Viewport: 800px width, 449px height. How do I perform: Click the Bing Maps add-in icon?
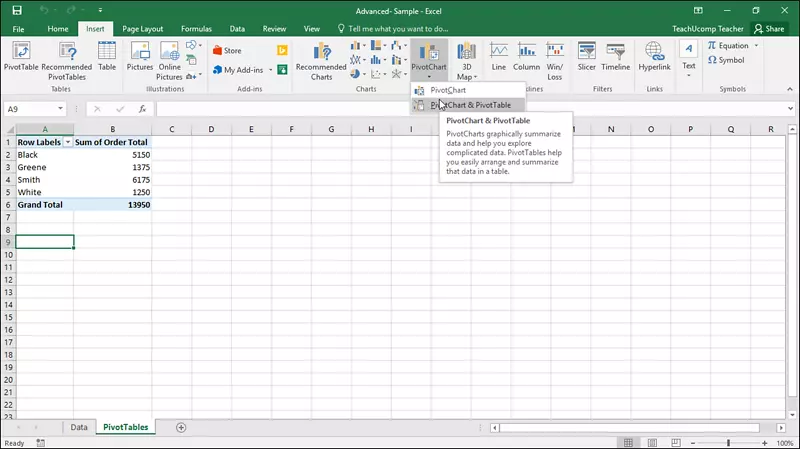(282, 50)
